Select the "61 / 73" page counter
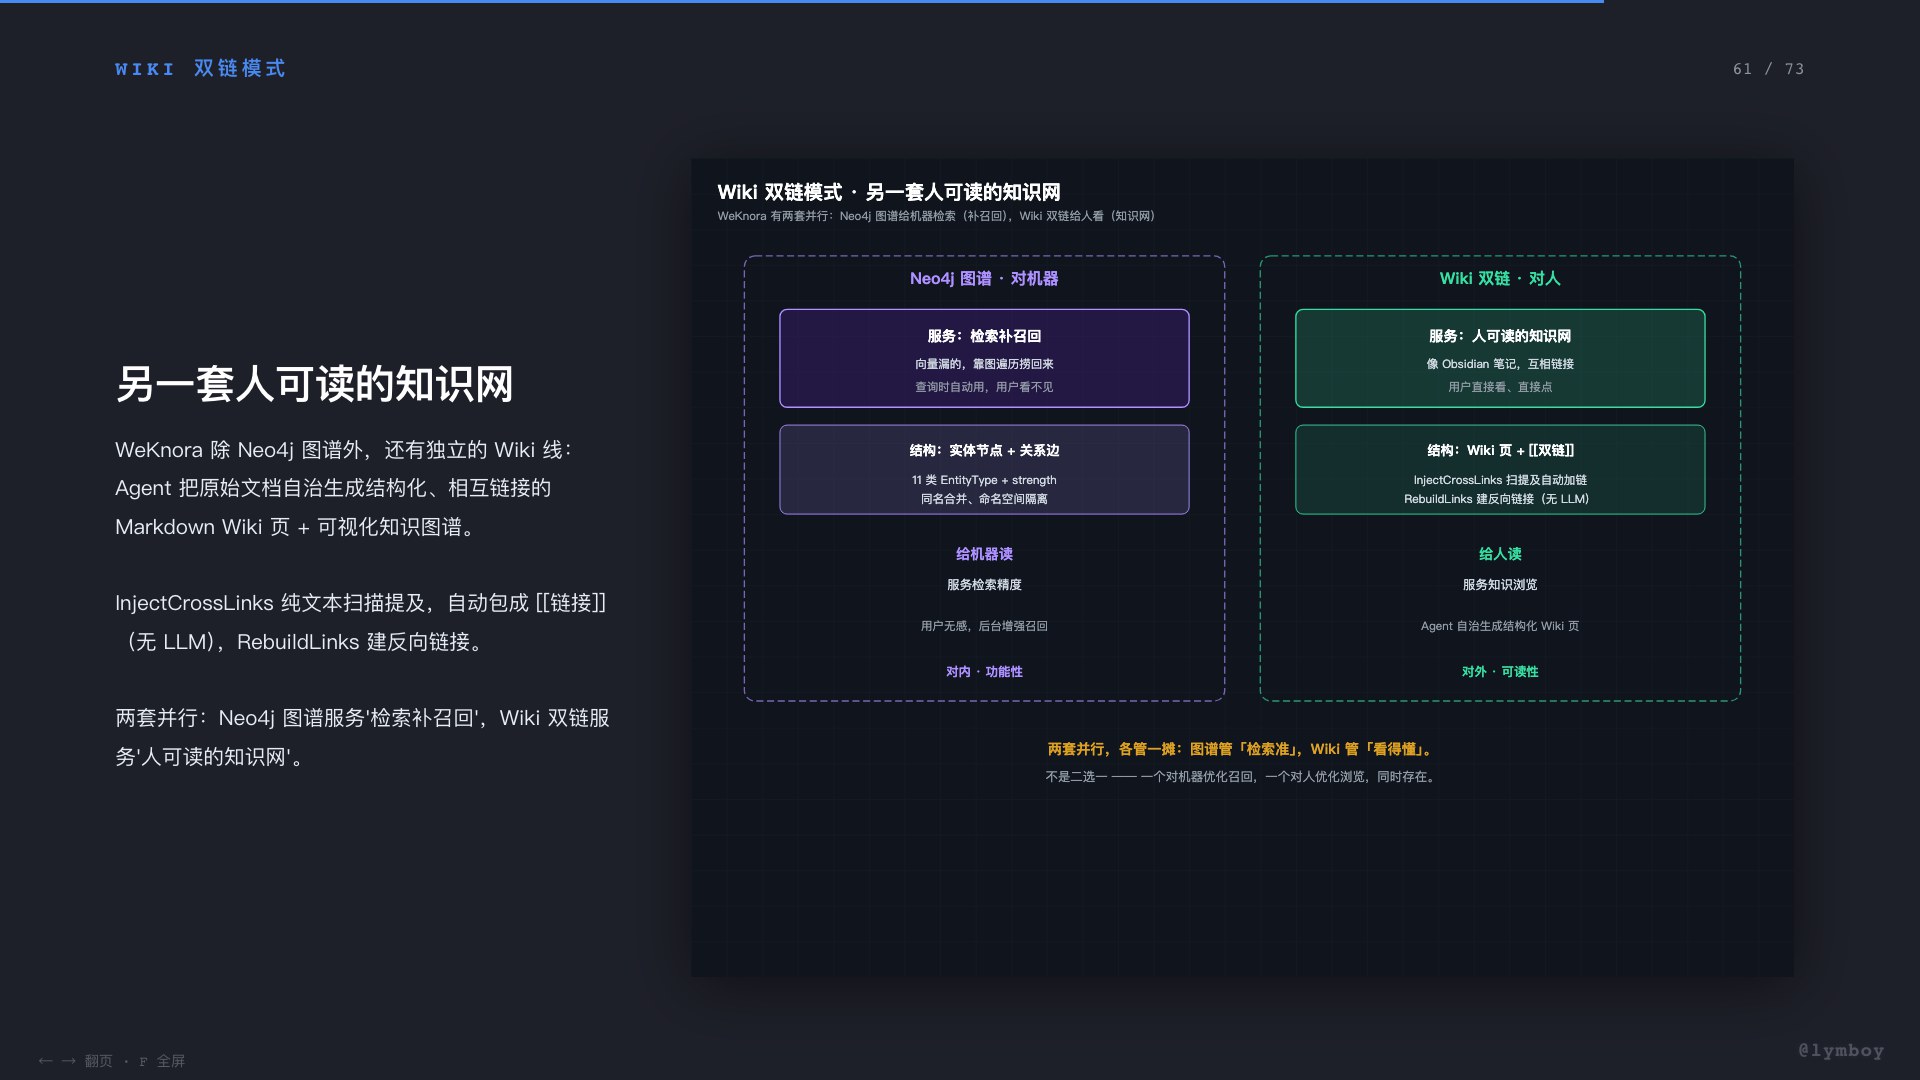Viewport: 1920px width, 1080px height. point(1768,69)
